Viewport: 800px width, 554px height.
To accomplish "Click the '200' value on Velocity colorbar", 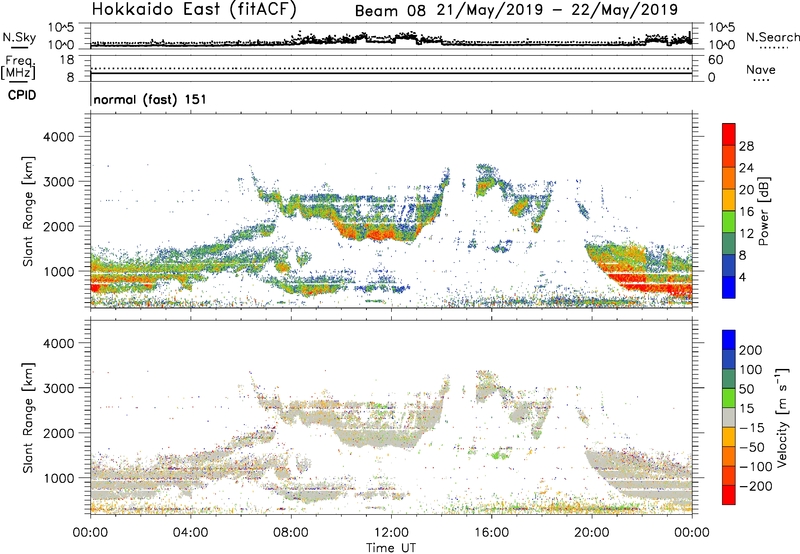I will click(750, 350).
